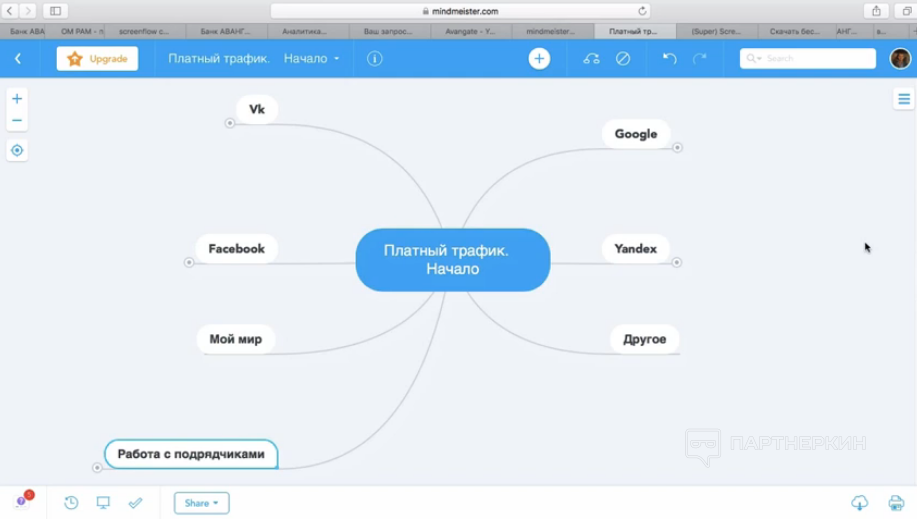Select the Yandex topic node
The image size is (917, 519).
636,249
